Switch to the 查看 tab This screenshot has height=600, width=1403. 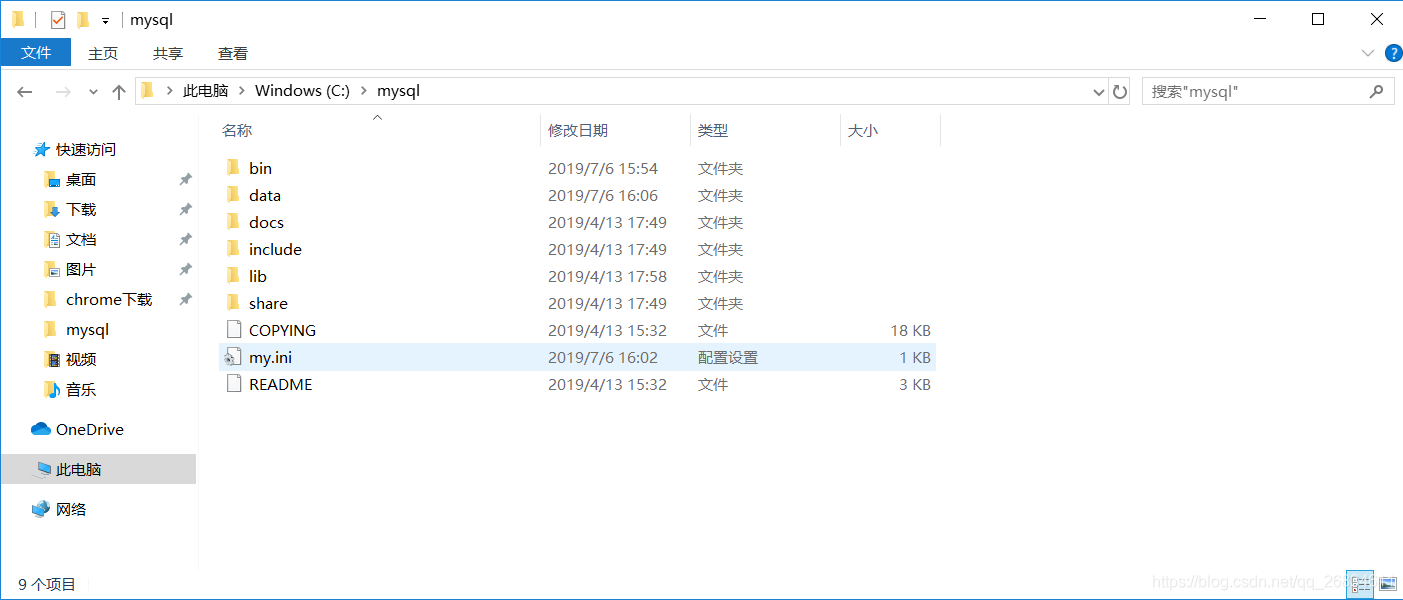(233, 53)
